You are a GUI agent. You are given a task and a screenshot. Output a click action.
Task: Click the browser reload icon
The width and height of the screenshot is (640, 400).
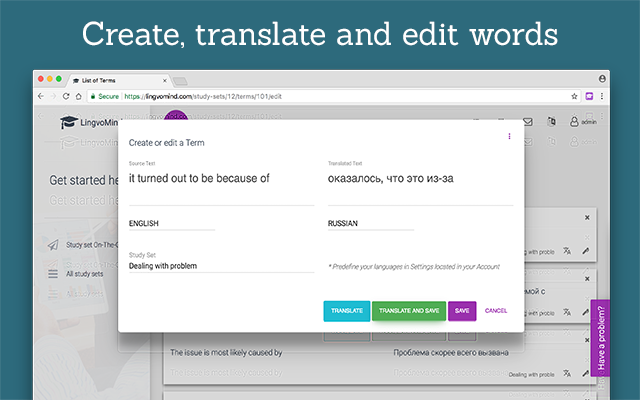click(66, 96)
